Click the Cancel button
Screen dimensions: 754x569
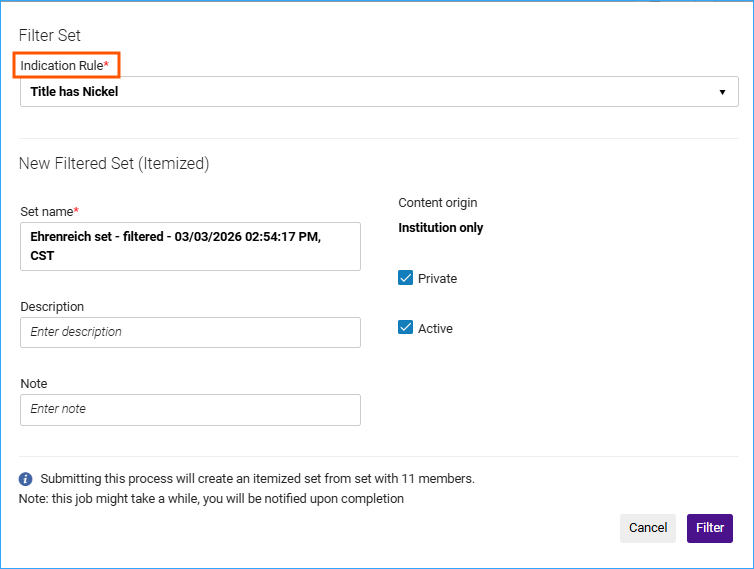648,528
